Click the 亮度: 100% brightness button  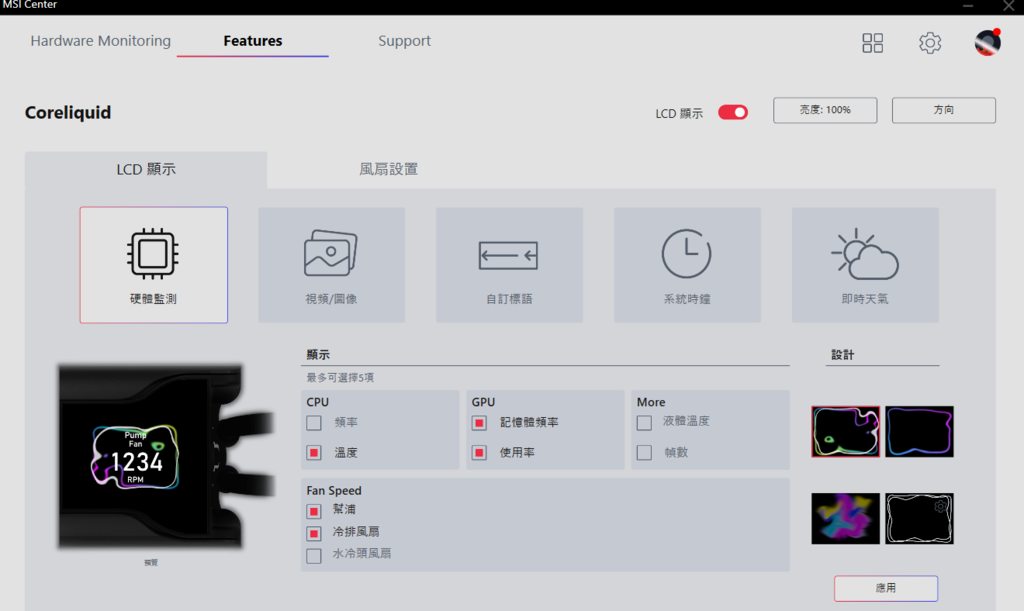tap(825, 110)
